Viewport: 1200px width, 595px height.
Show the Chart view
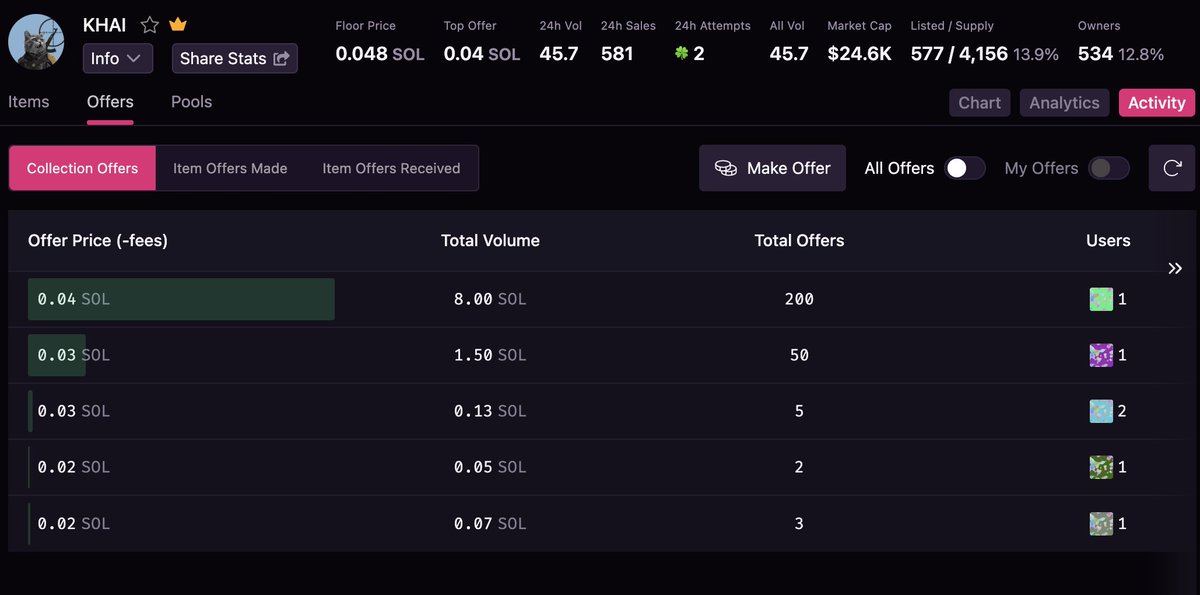click(980, 102)
